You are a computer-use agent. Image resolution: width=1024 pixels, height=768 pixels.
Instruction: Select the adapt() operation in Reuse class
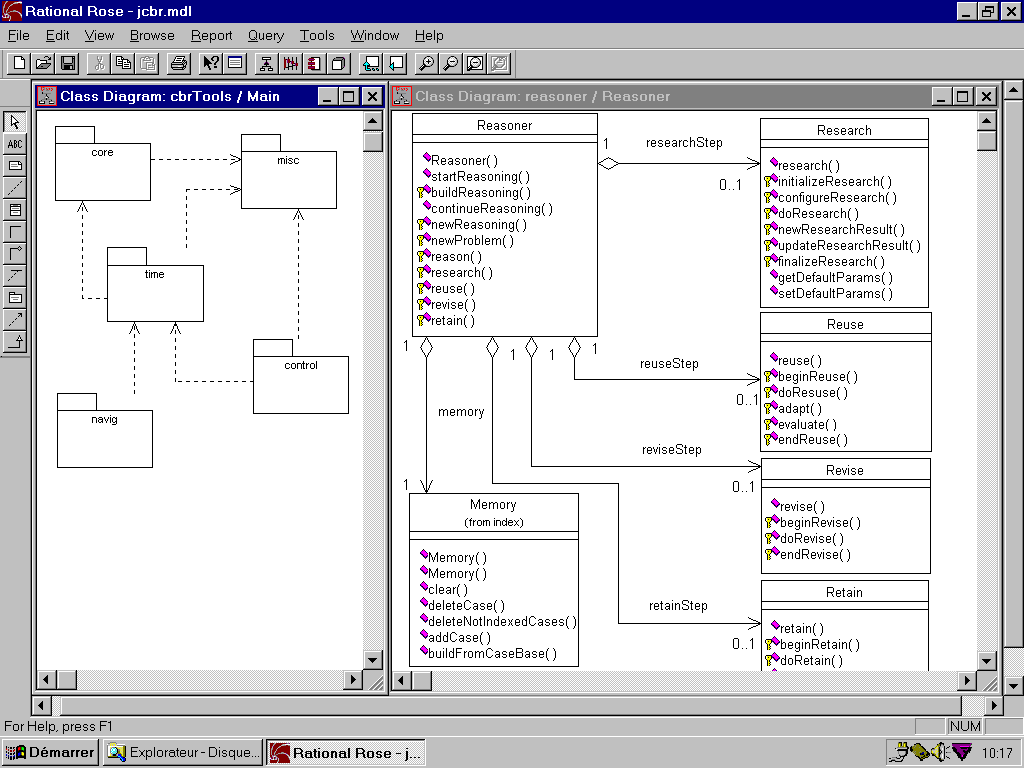(x=800, y=408)
